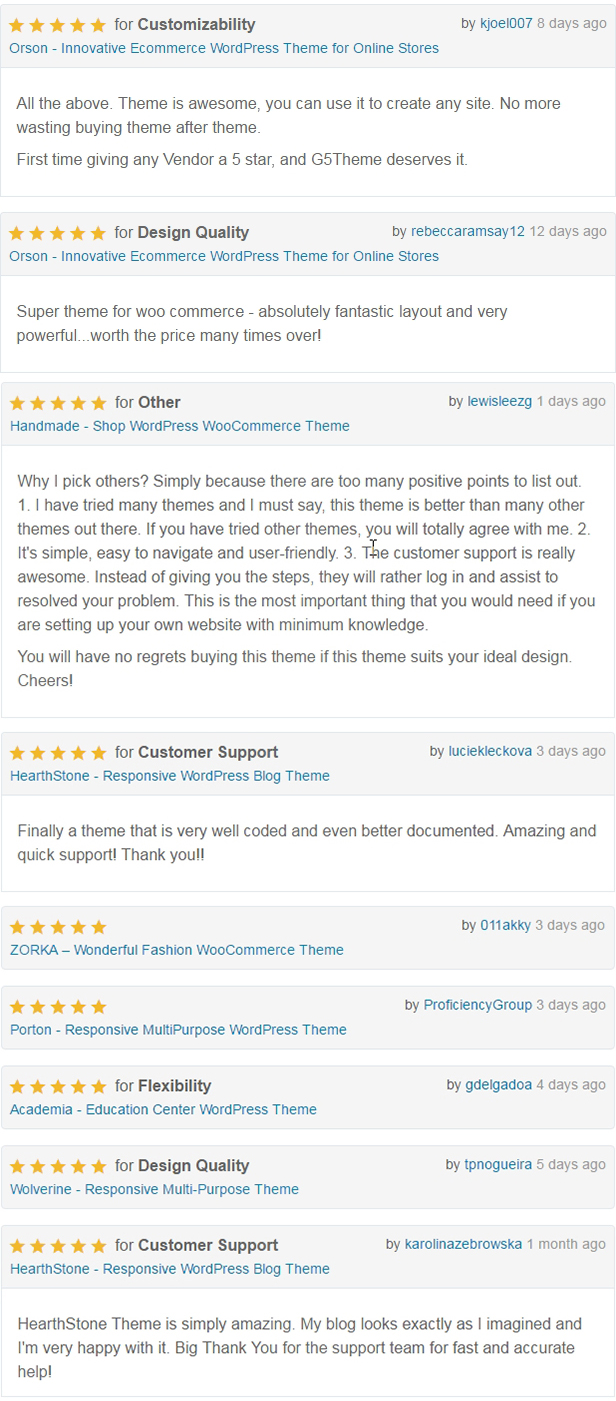Click star rating on the ZORKA review

[58, 927]
